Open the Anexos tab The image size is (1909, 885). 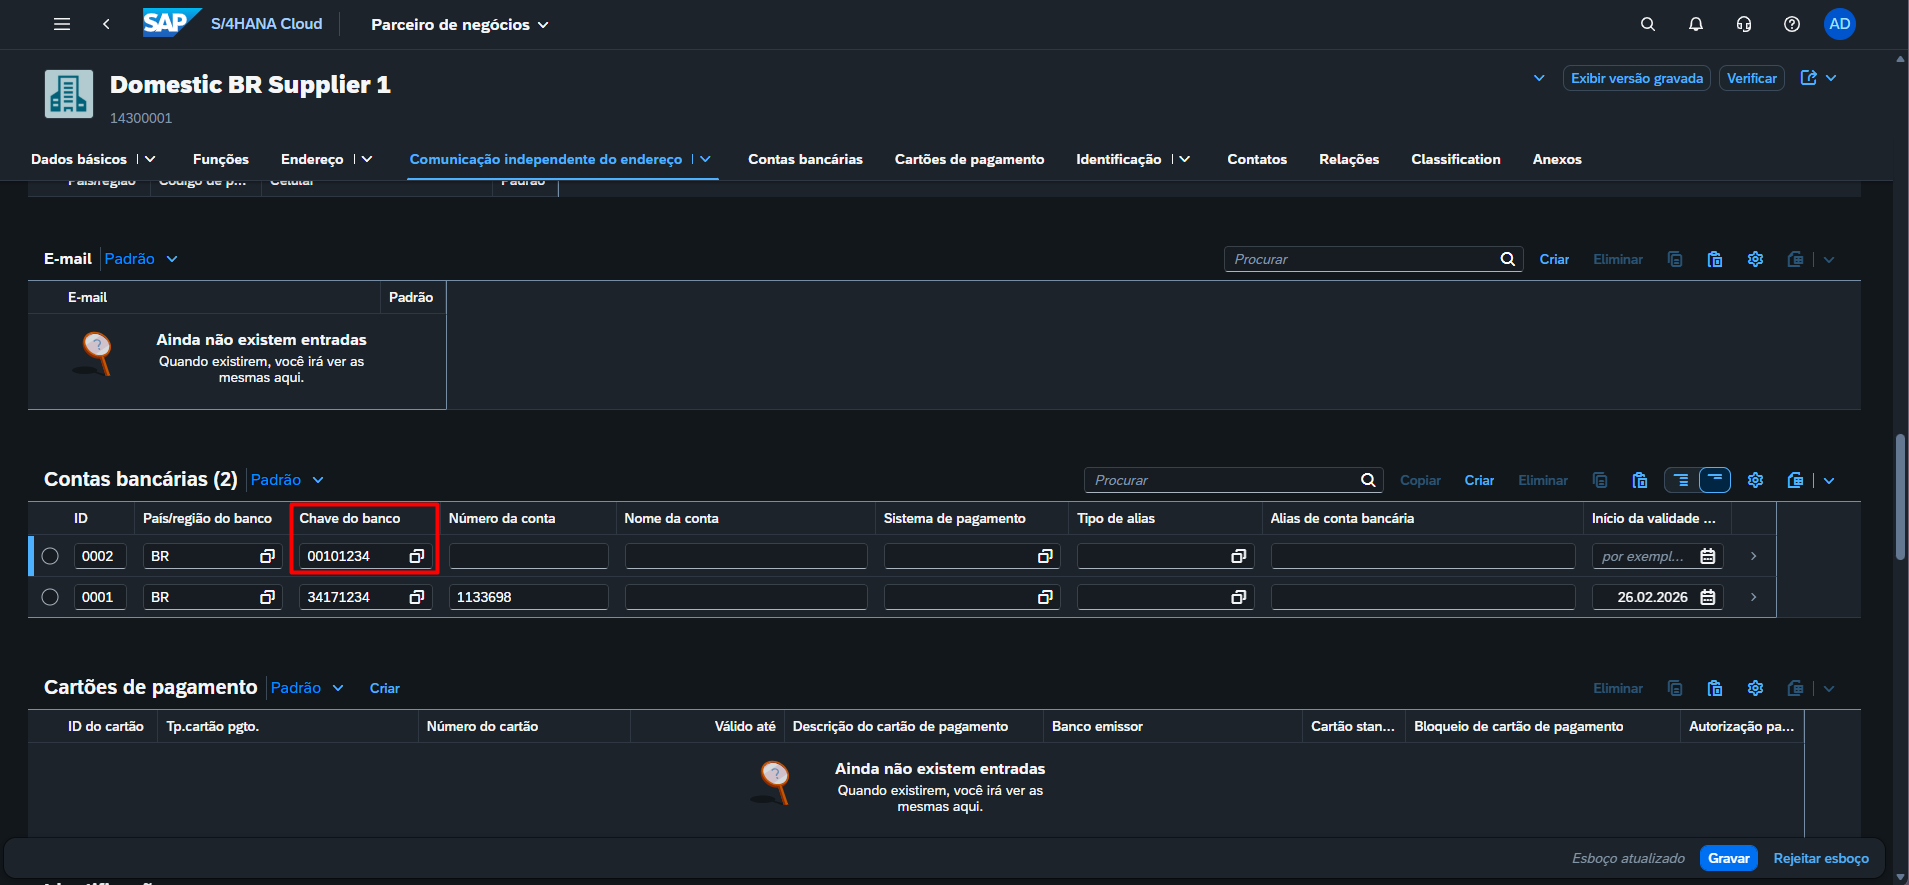point(1557,159)
